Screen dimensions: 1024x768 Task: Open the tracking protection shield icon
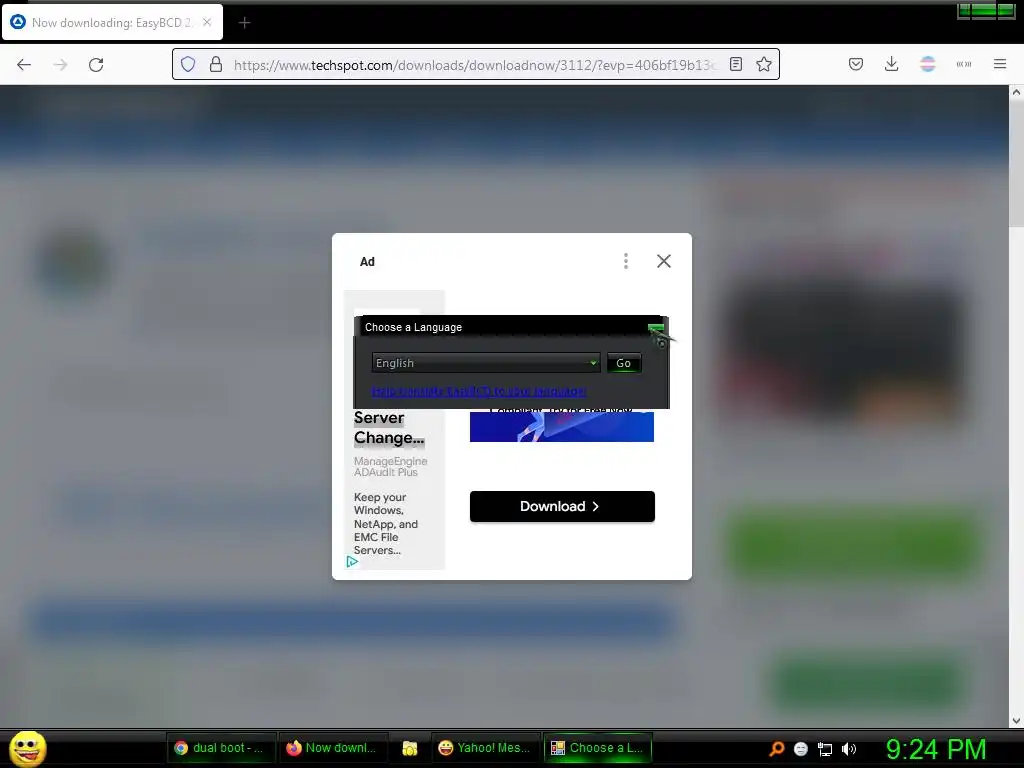188,64
